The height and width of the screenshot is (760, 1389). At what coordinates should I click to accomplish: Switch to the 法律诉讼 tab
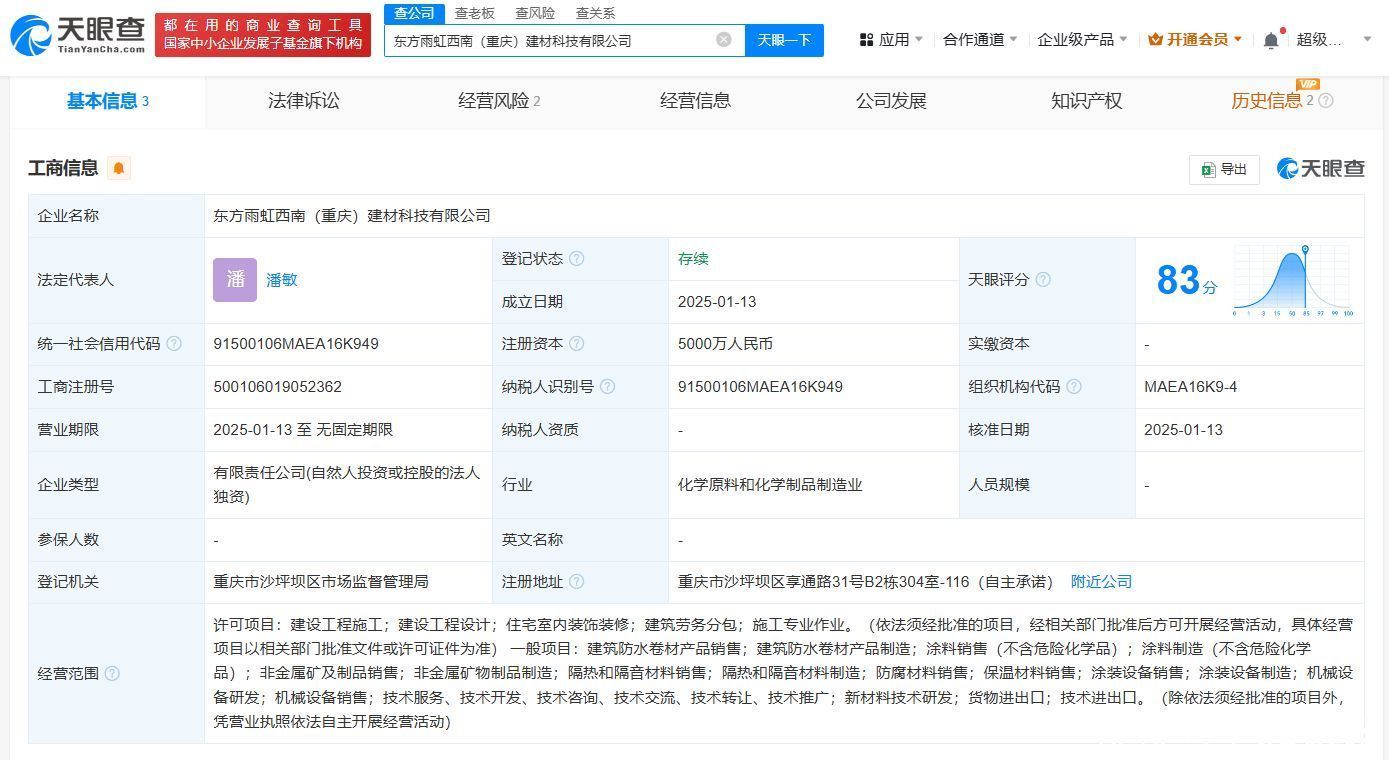(303, 101)
